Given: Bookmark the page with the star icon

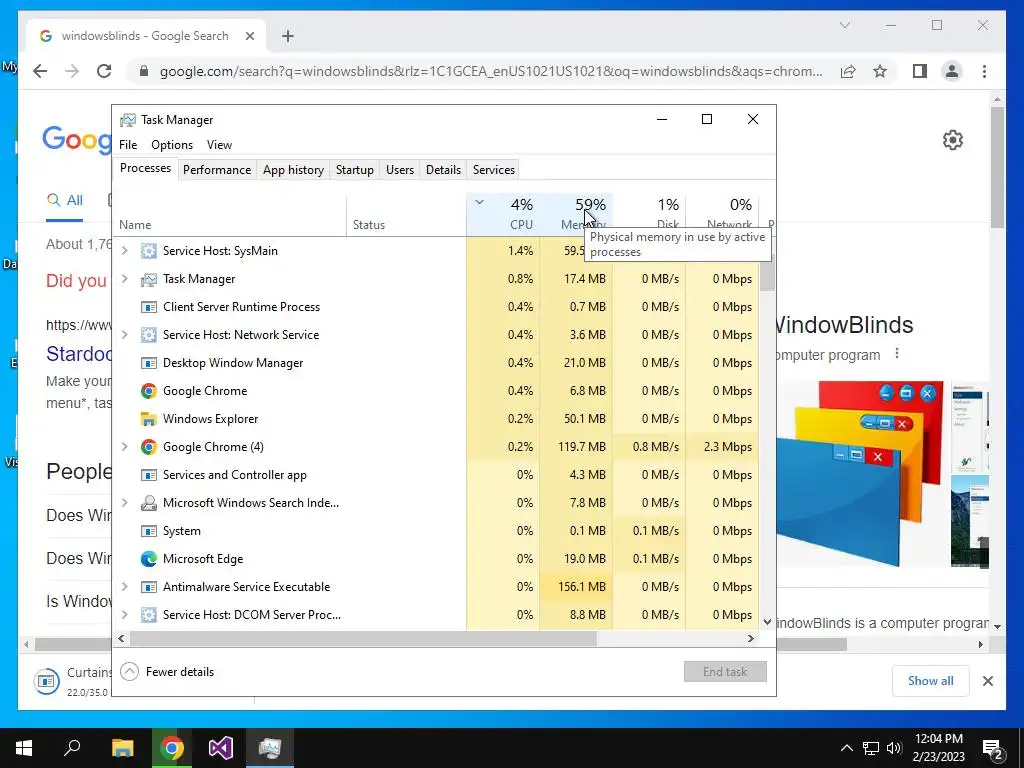Looking at the screenshot, I should coord(880,71).
